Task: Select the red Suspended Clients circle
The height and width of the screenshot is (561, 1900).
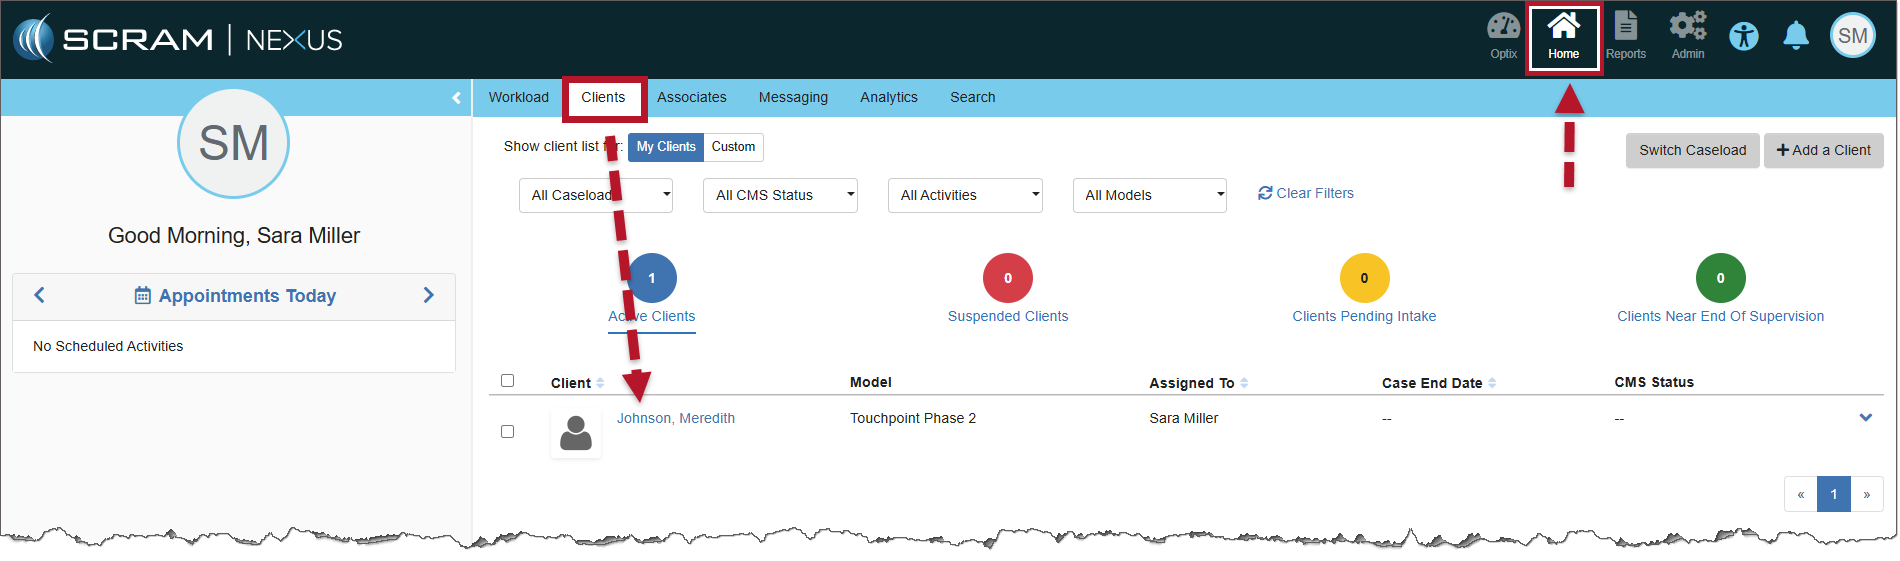Action: pos(1007,278)
